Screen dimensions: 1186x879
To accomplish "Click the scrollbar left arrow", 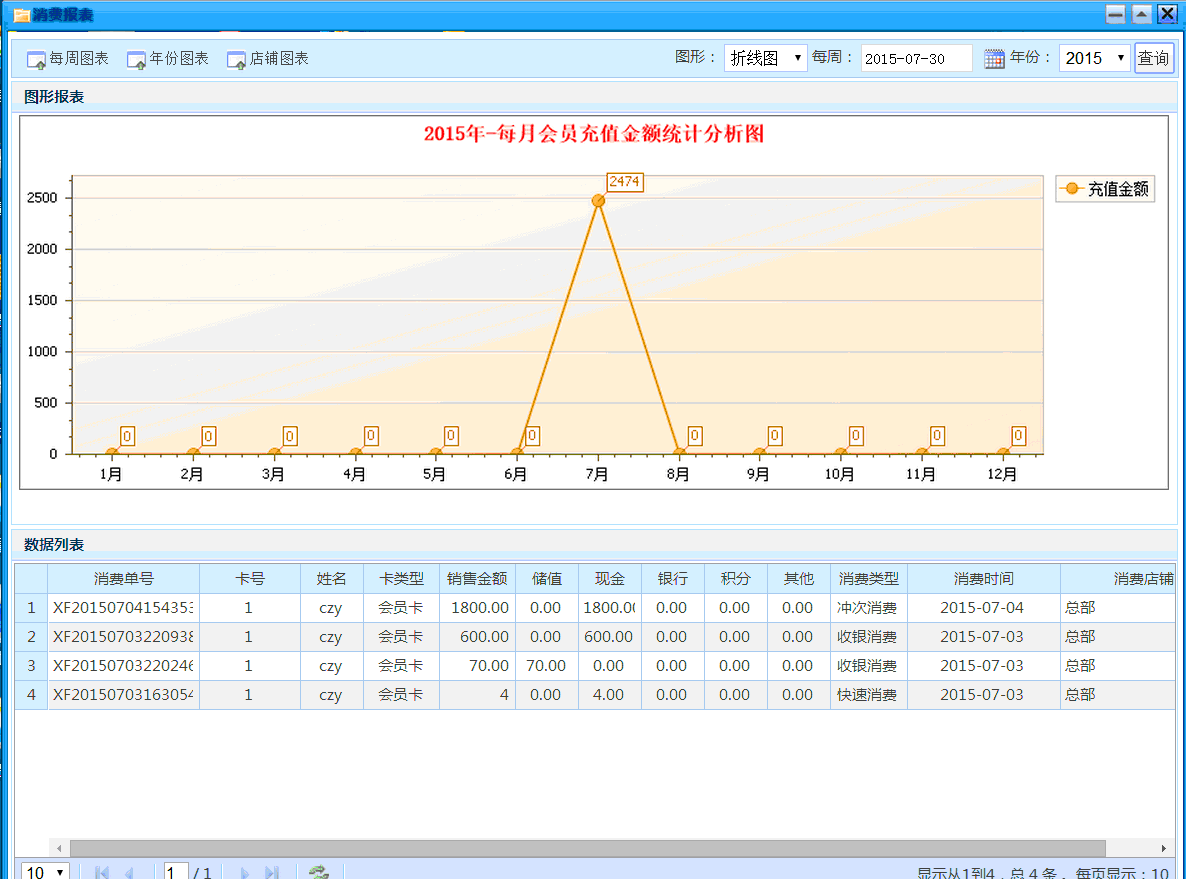I will [x=59, y=848].
